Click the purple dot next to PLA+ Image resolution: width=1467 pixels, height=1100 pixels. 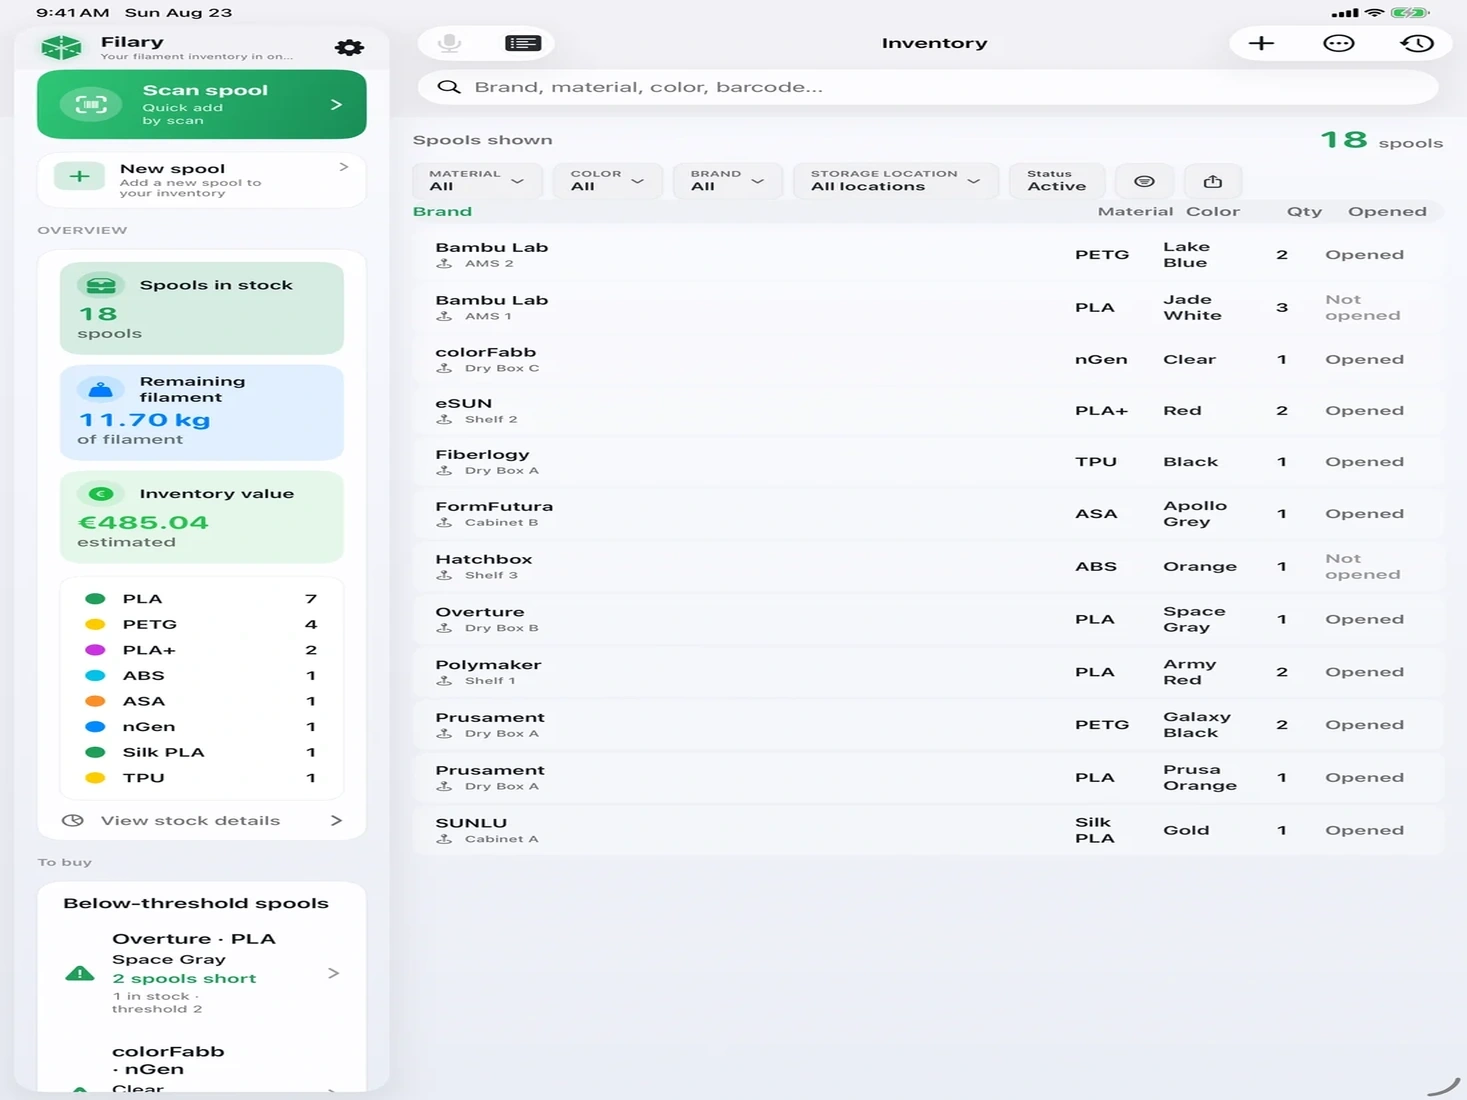click(x=96, y=650)
